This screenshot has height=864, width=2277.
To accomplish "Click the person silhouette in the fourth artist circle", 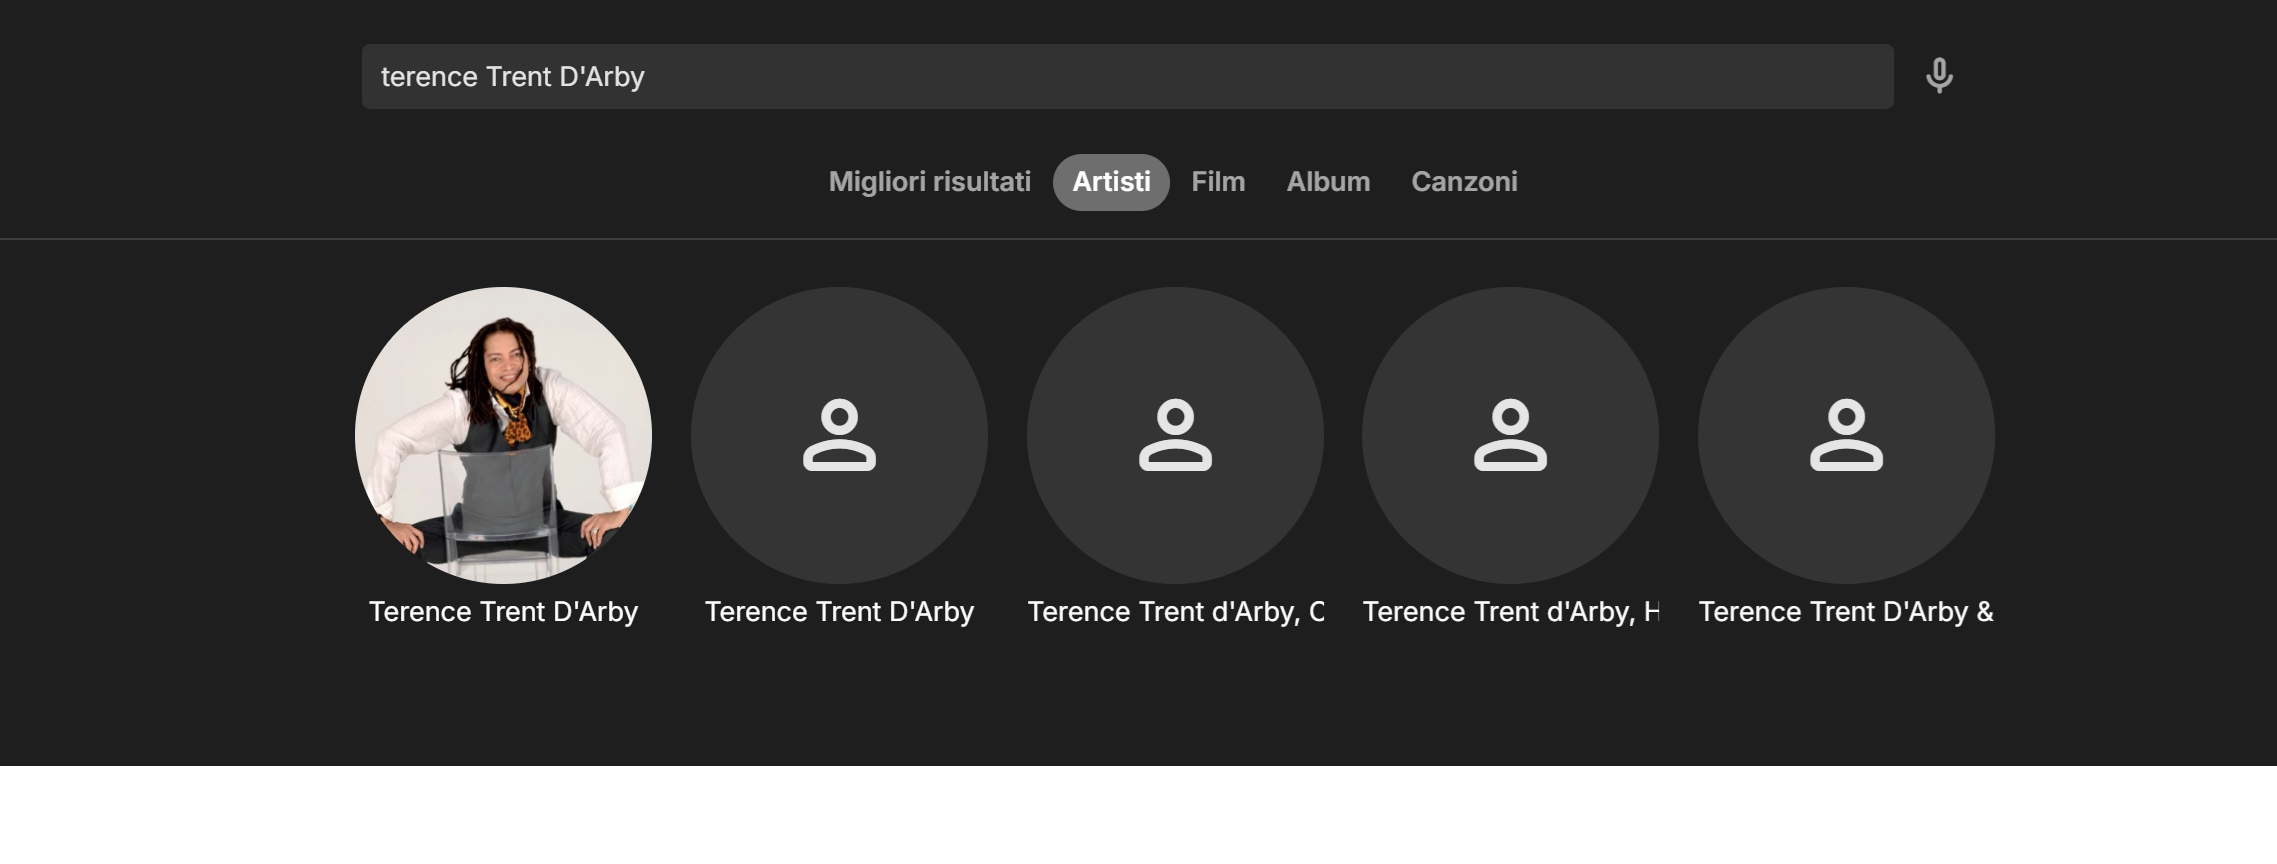I will click(1510, 435).
